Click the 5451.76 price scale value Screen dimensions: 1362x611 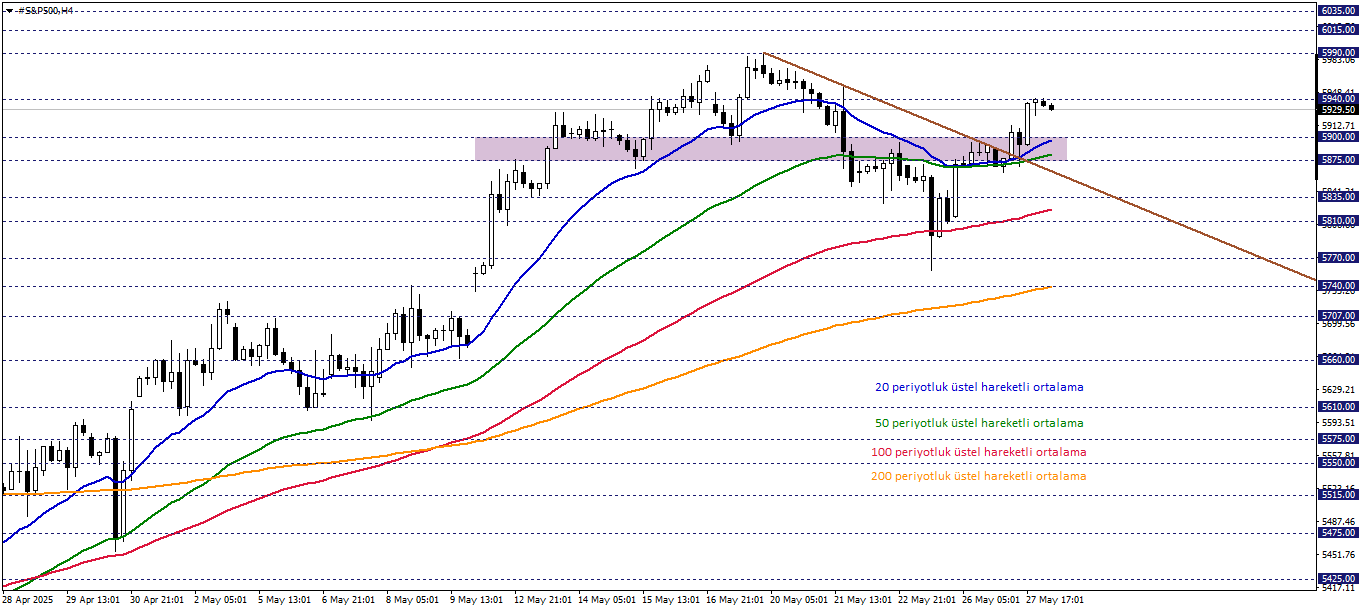click(x=1338, y=555)
